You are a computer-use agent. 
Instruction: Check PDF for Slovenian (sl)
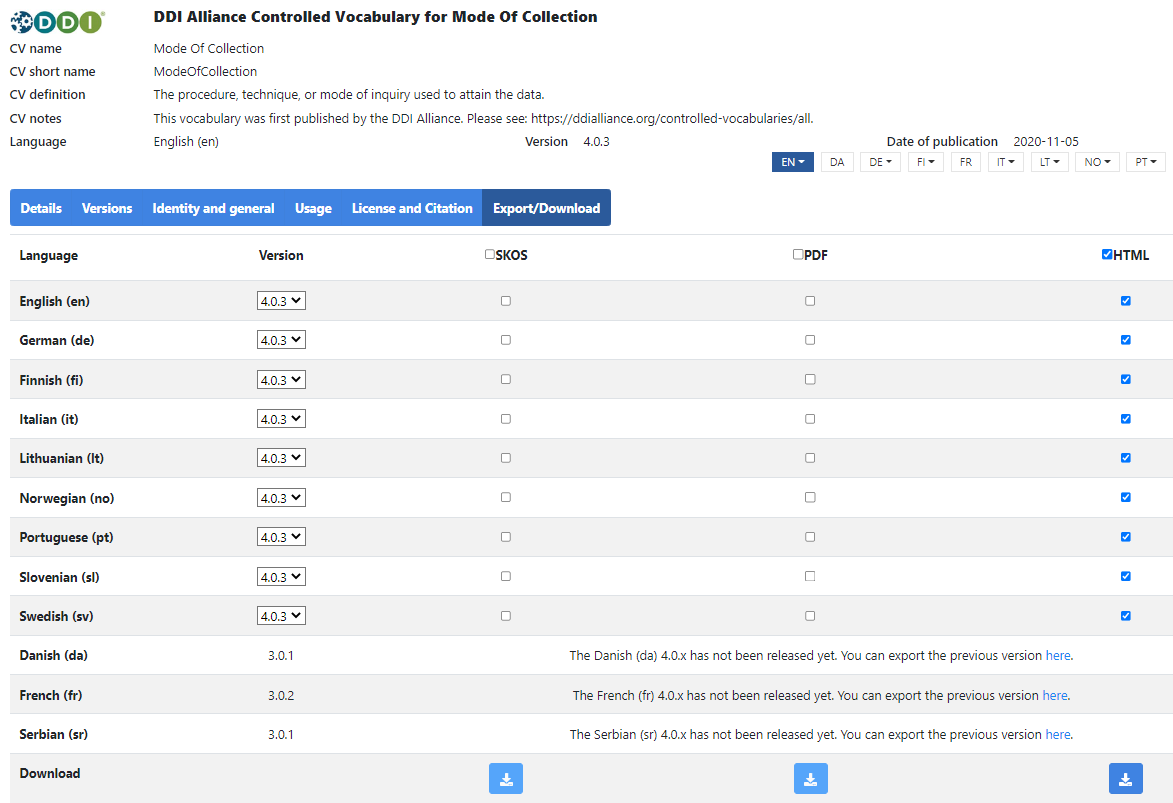click(x=810, y=576)
